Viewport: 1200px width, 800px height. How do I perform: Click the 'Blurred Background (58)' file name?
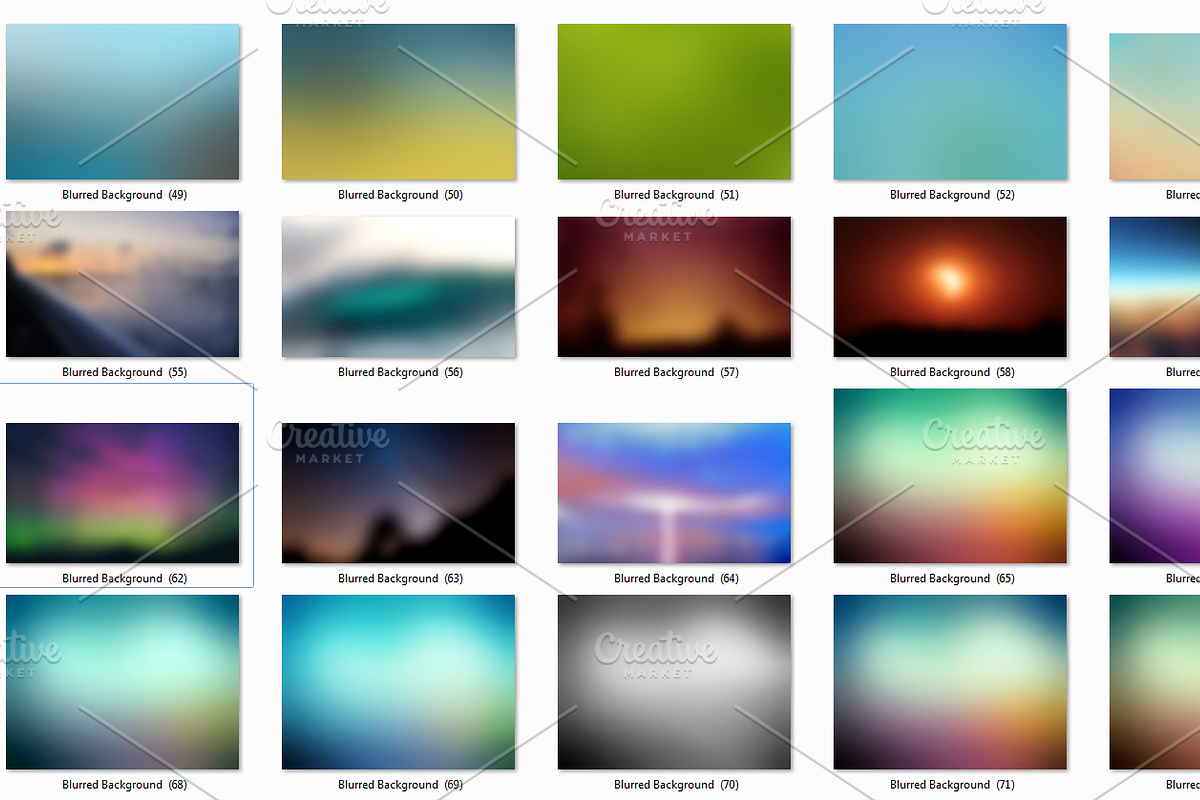click(952, 372)
